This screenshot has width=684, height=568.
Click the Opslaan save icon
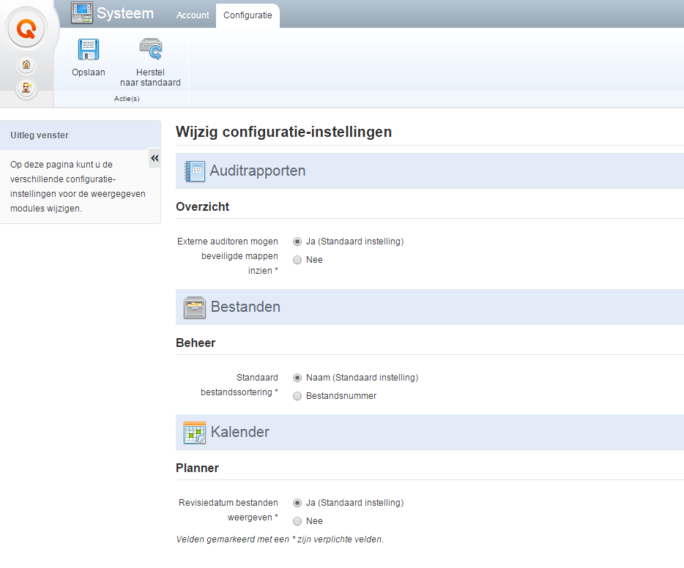88,50
